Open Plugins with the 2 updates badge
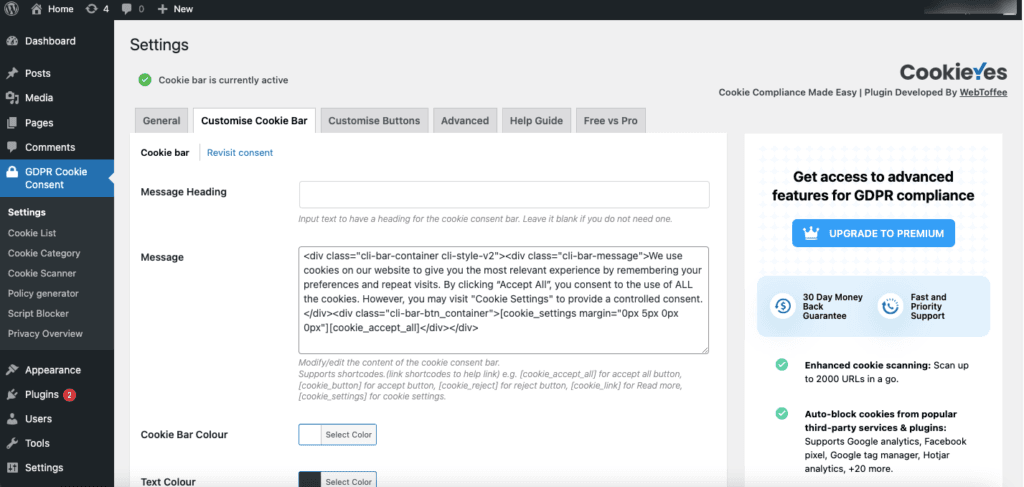This screenshot has height=487, width=1024. click(50, 394)
